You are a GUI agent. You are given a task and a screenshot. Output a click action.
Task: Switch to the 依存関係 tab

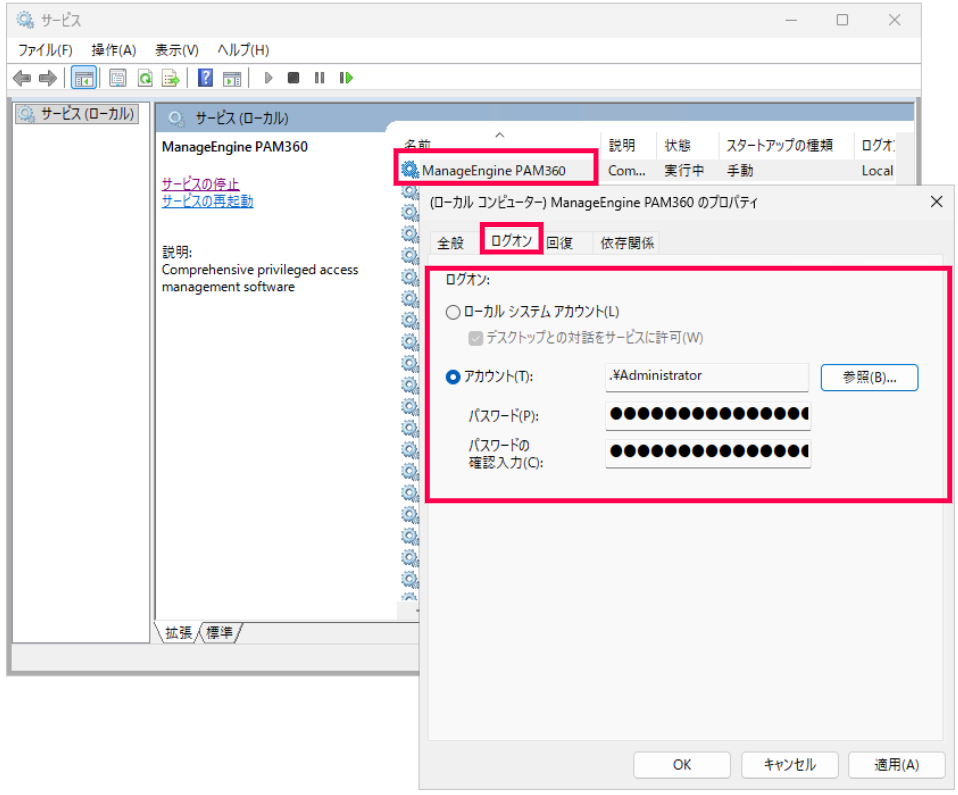(x=627, y=243)
